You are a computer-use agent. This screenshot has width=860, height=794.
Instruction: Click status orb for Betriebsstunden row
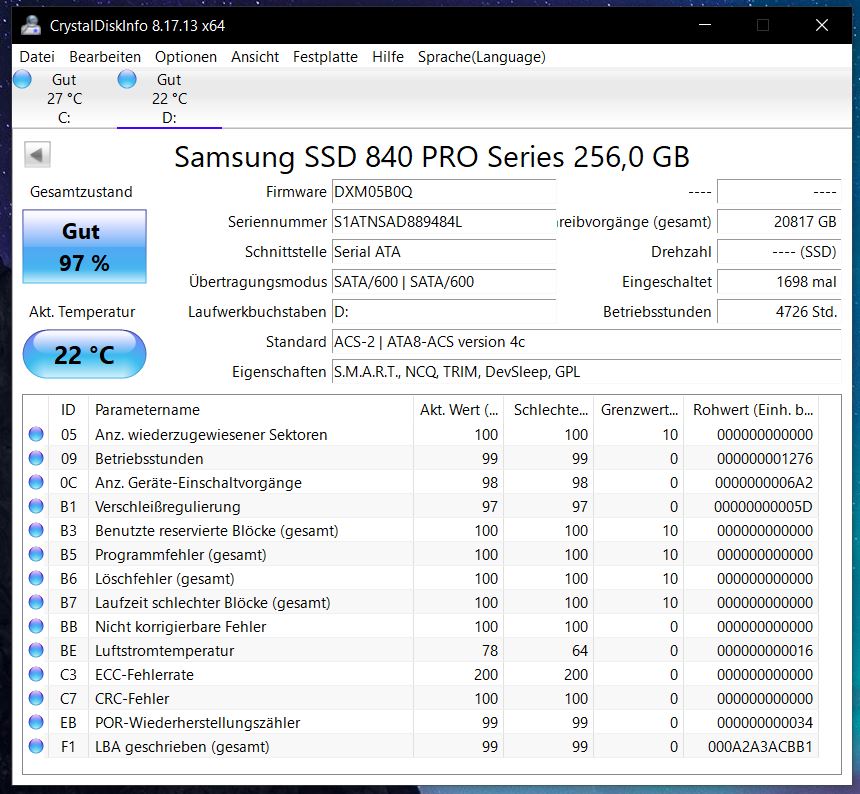[x=36, y=458]
